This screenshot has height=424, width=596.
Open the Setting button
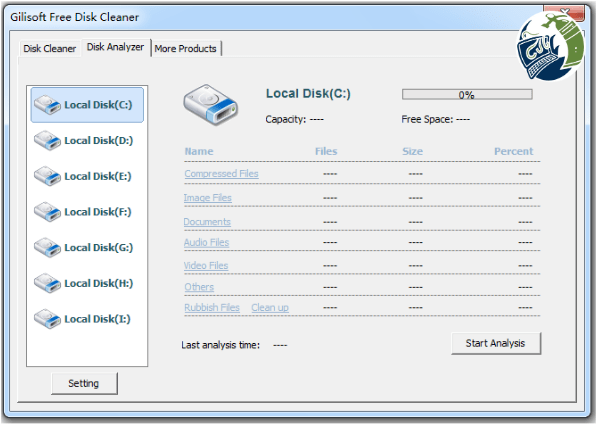coord(84,383)
